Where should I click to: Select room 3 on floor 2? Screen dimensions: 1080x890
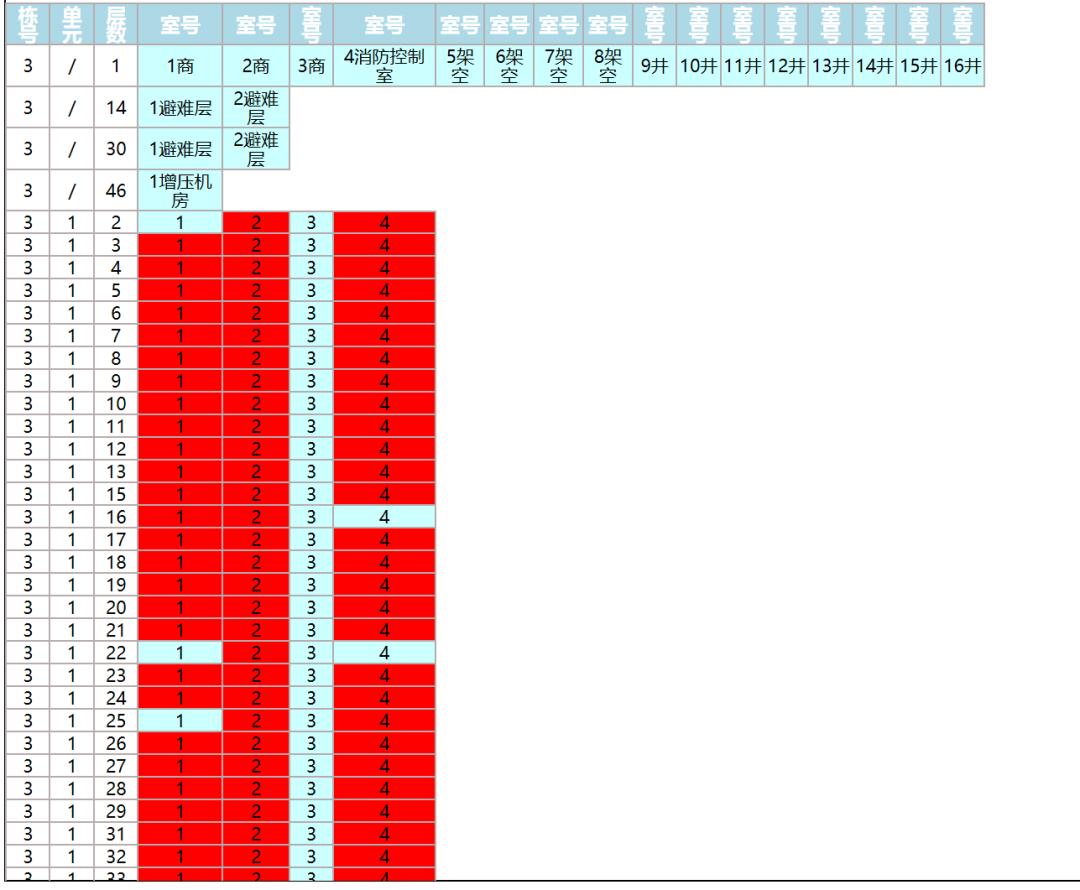pos(311,222)
